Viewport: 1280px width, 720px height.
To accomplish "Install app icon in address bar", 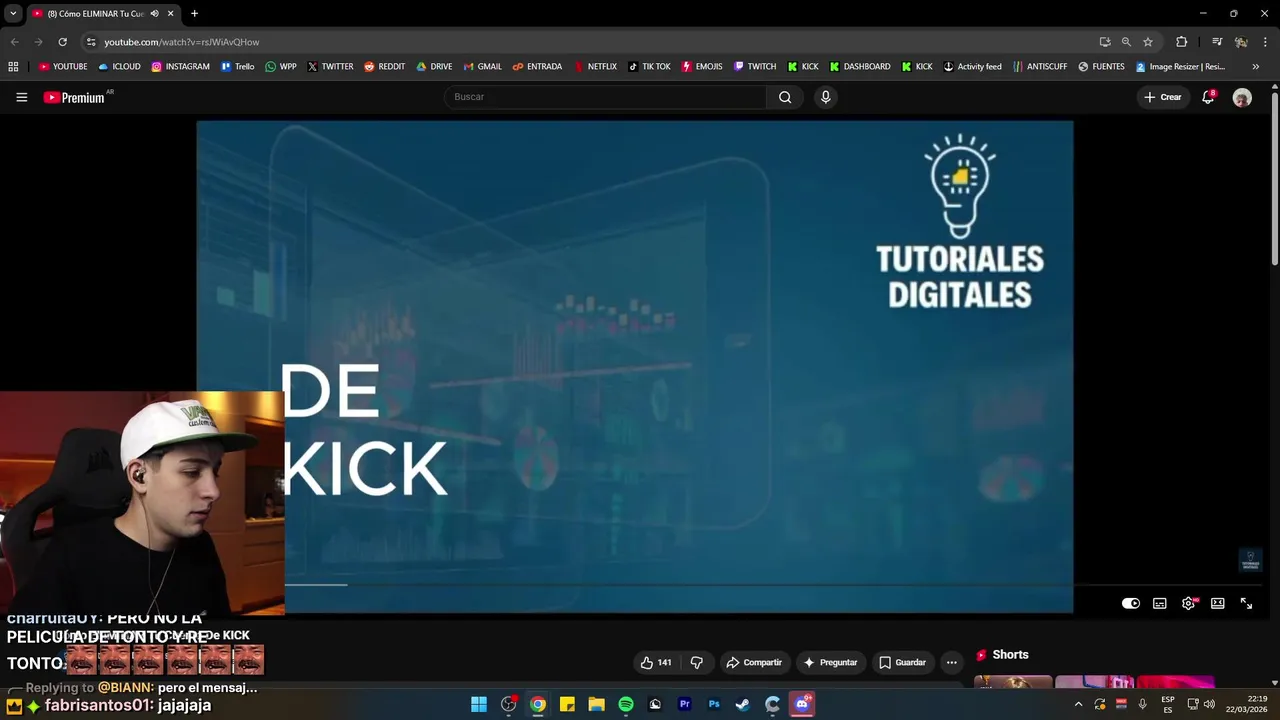I will pos(1105,42).
